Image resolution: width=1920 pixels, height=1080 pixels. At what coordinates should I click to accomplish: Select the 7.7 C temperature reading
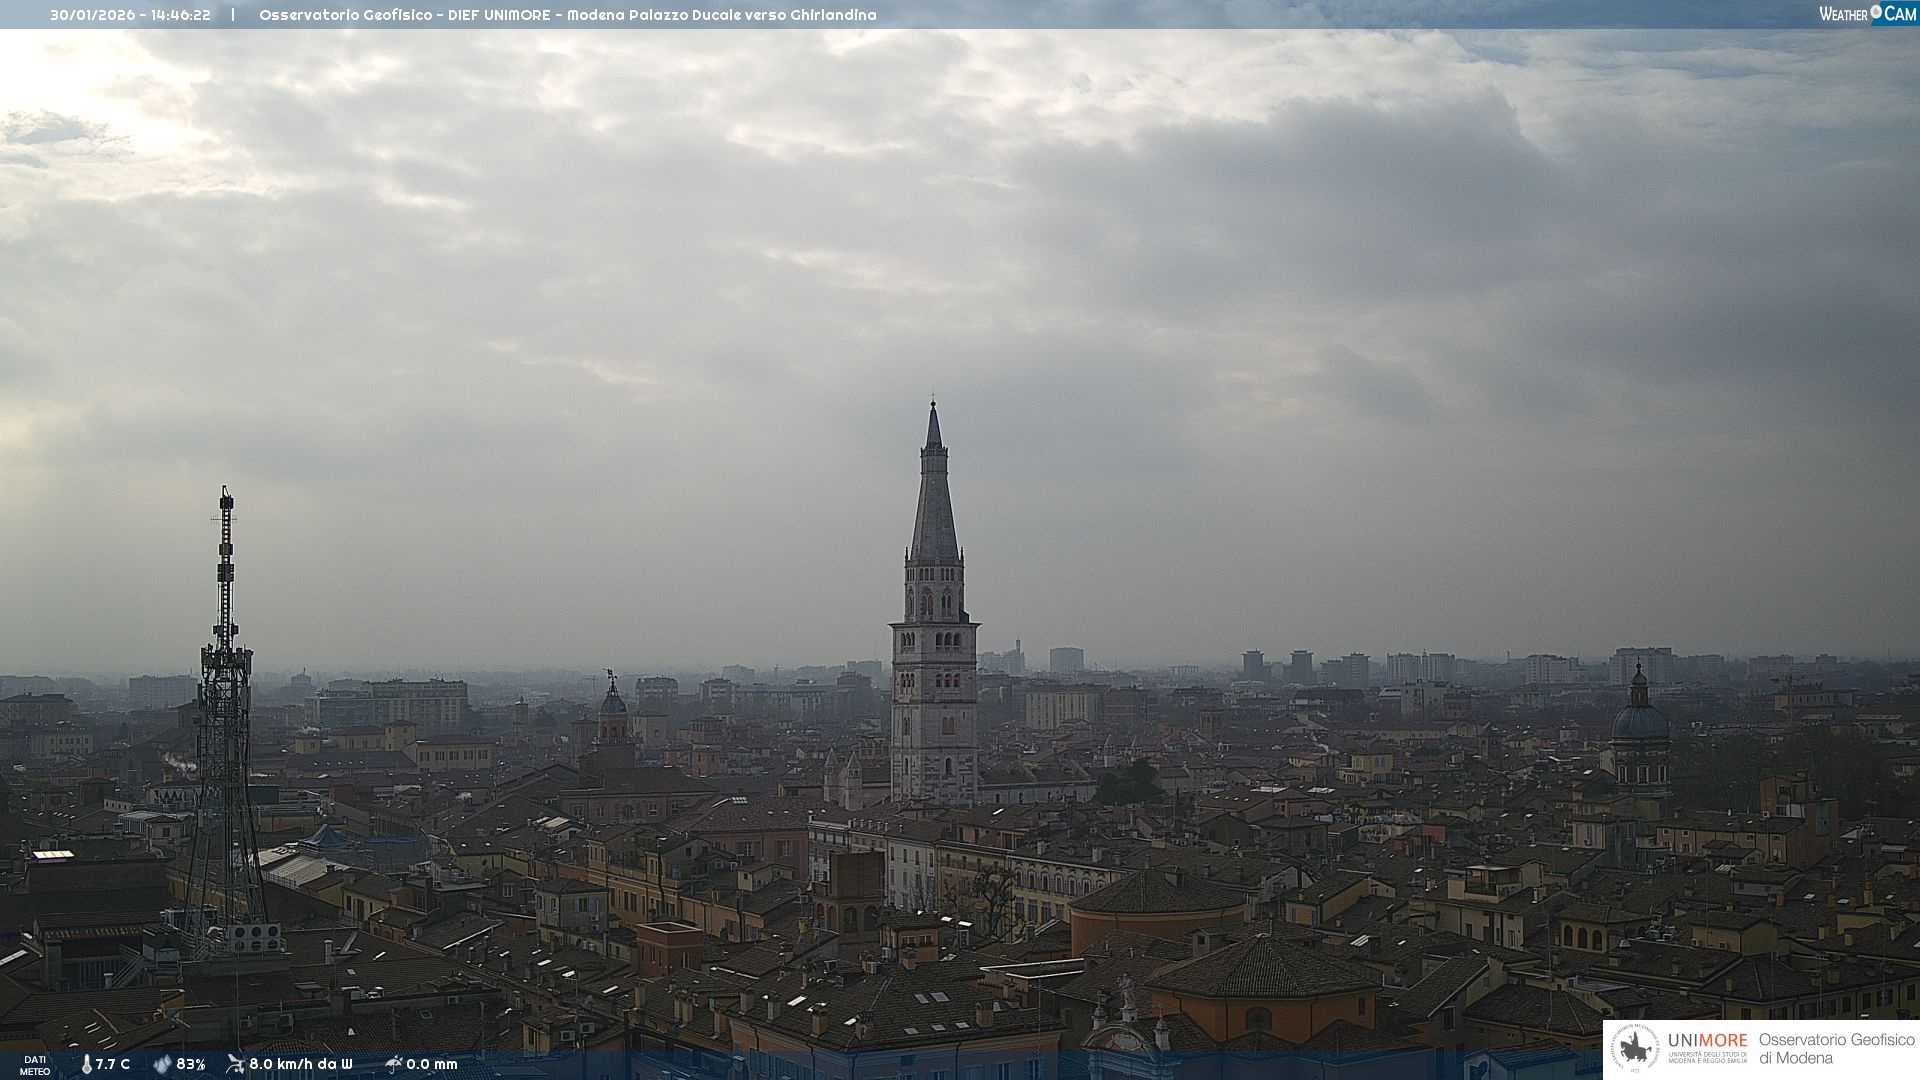pyautogui.click(x=113, y=1064)
